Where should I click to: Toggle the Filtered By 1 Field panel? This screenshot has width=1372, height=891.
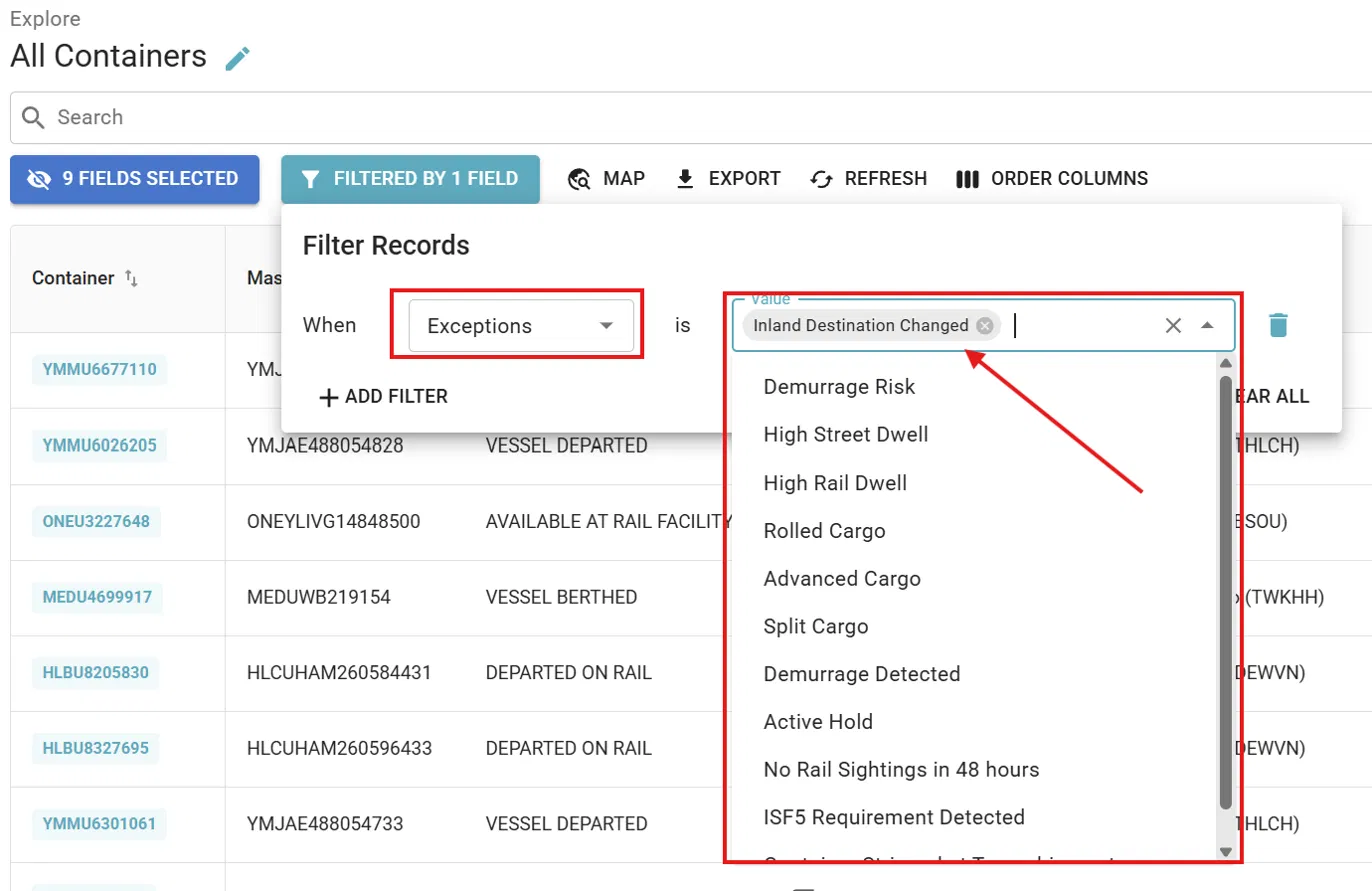[x=410, y=179]
